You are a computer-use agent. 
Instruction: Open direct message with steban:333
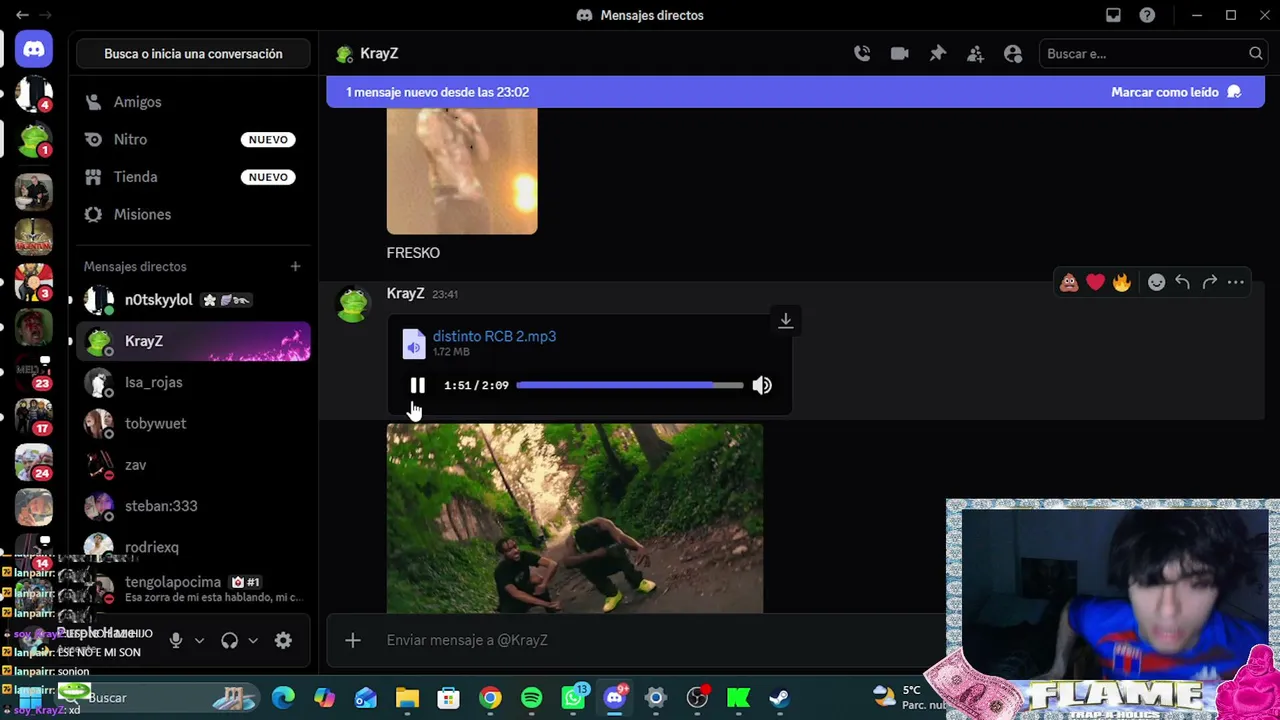tap(193, 506)
